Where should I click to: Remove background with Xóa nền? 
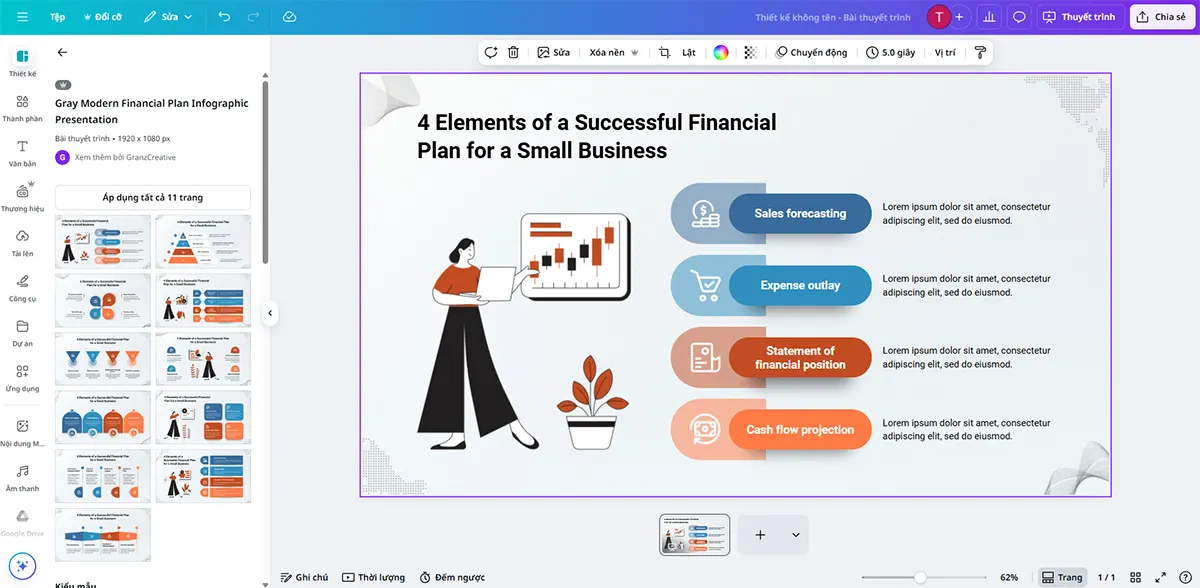tap(613, 52)
